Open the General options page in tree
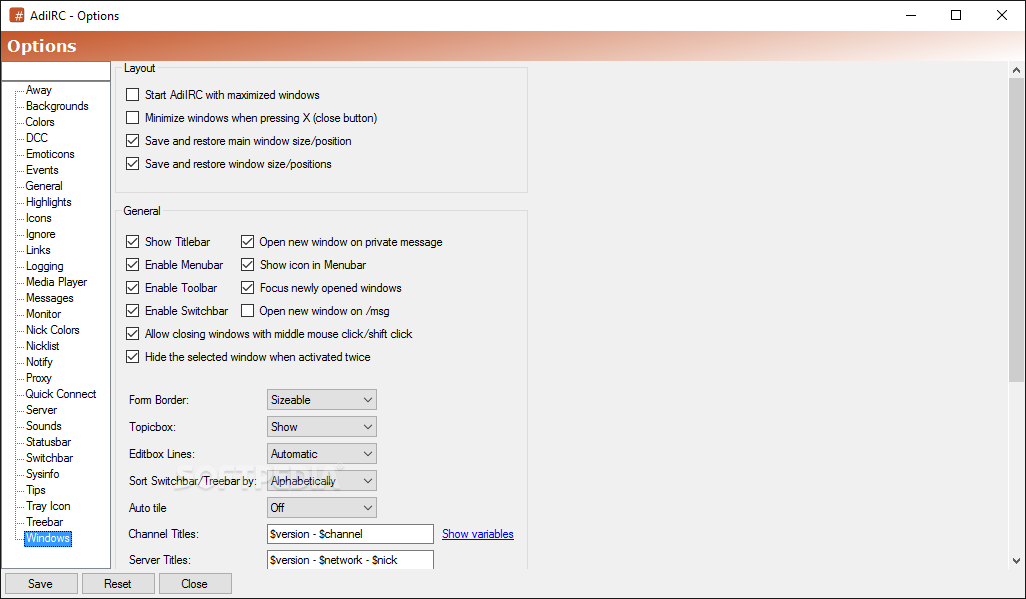The width and height of the screenshot is (1026, 599). [44, 186]
